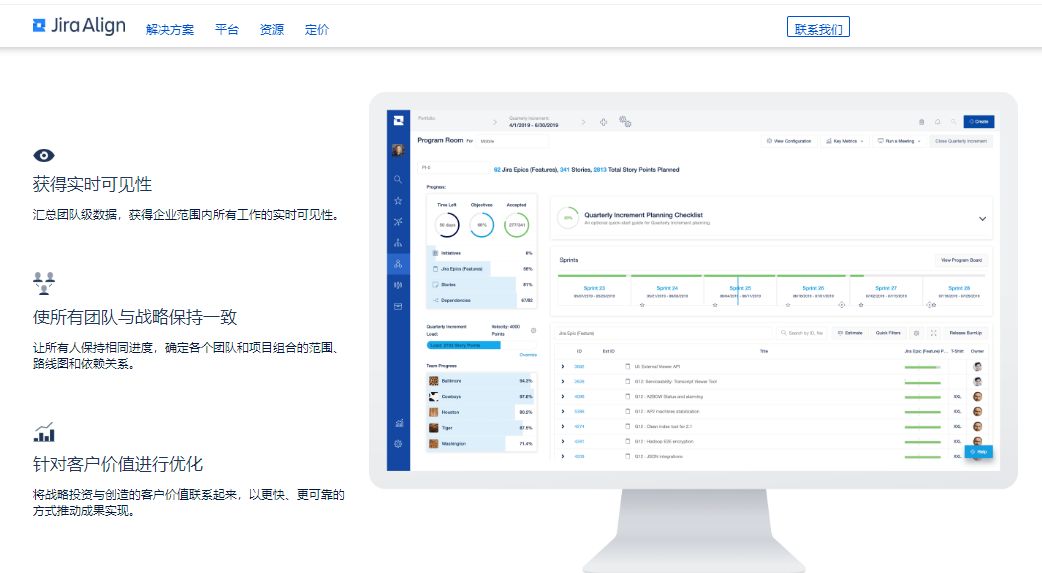Select the 针对客户价值进行优化 heading
This screenshot has height=573, width=1042.
[118, 464]
